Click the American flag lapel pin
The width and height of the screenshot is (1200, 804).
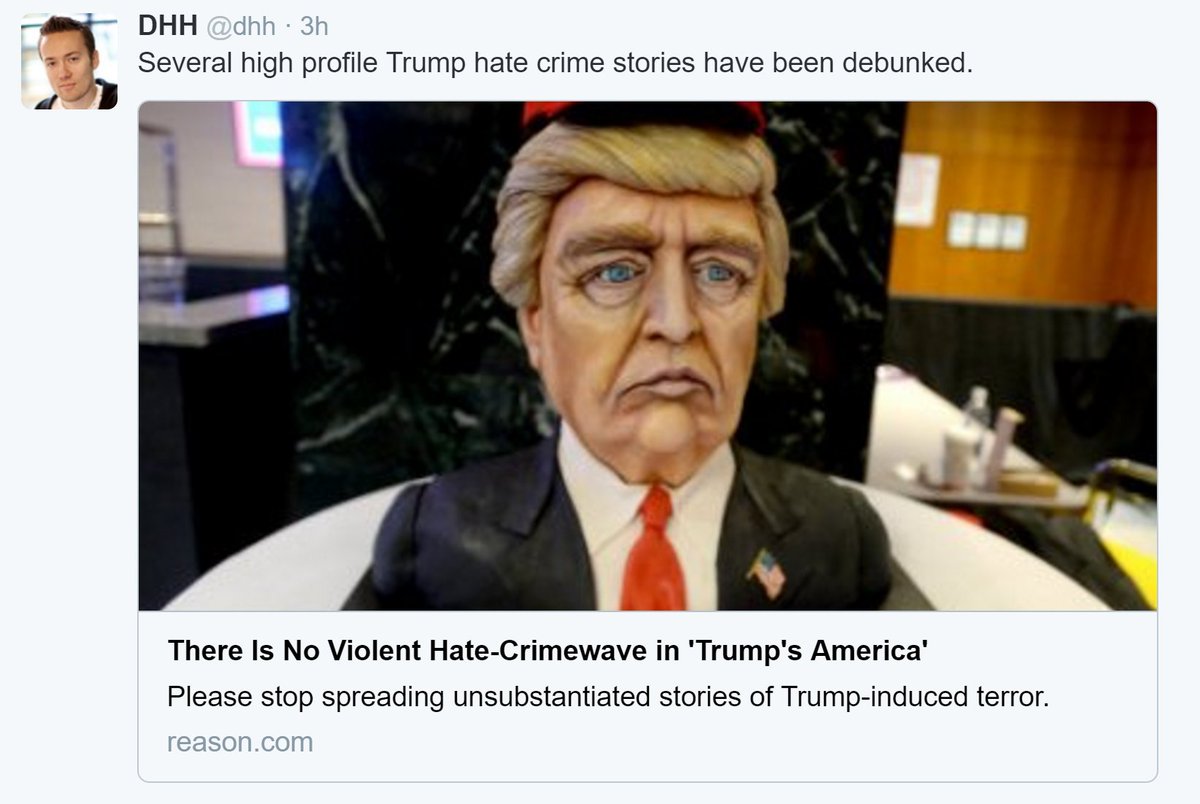[766, 572]
